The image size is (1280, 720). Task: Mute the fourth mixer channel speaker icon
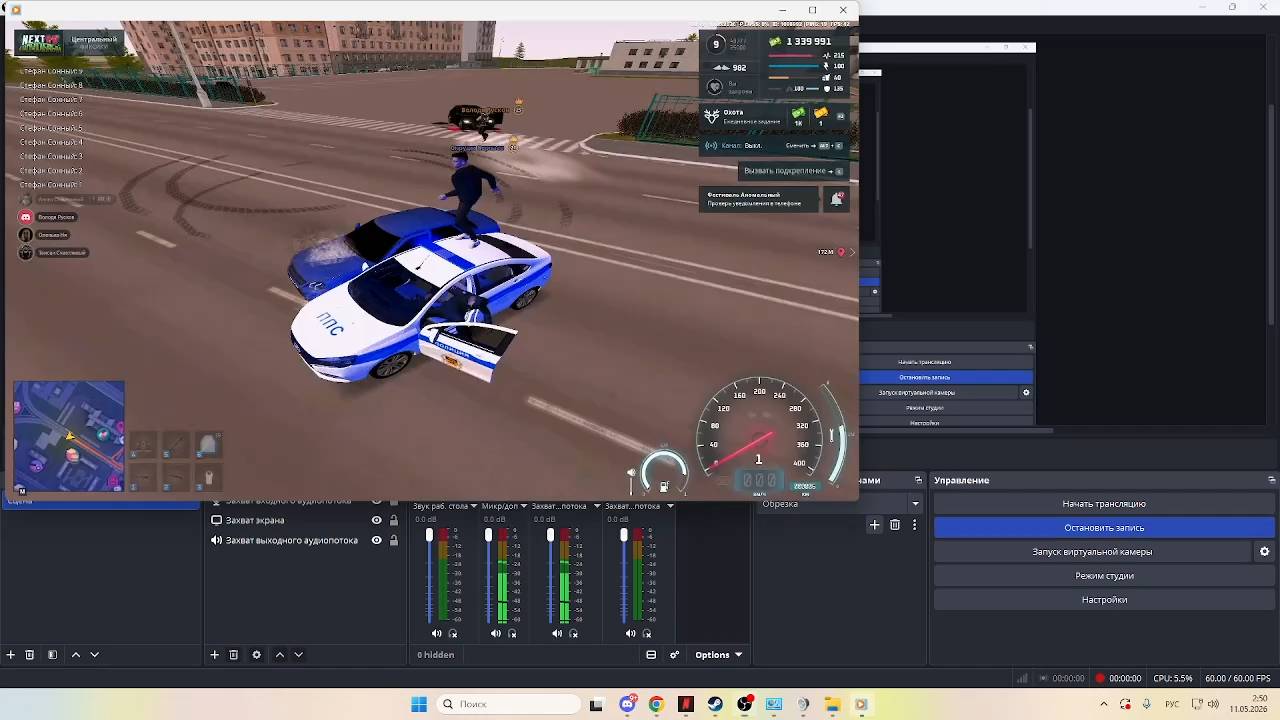tap(630, 633)
